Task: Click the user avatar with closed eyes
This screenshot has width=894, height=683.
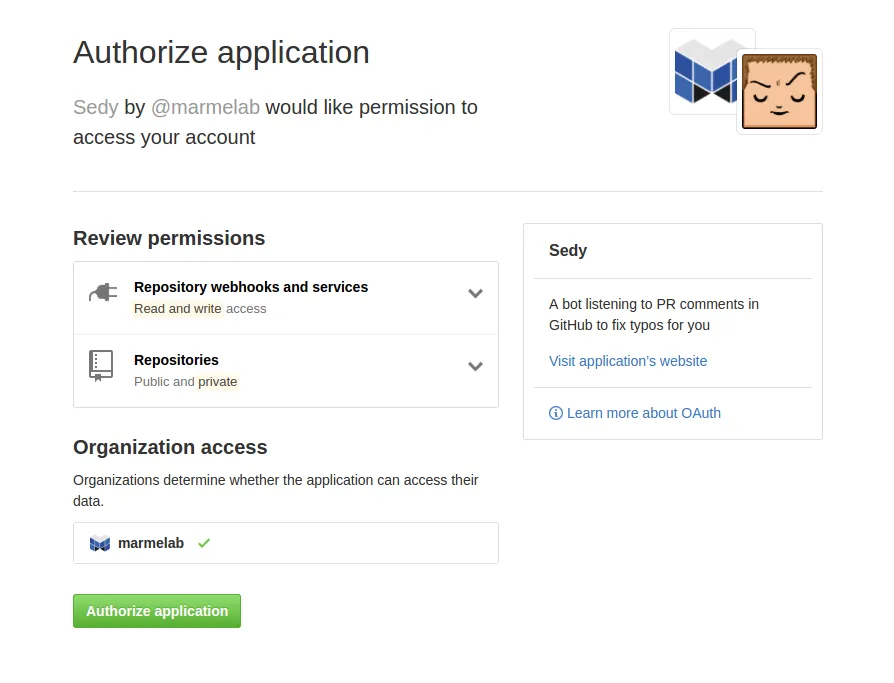Action: [779, 91]
